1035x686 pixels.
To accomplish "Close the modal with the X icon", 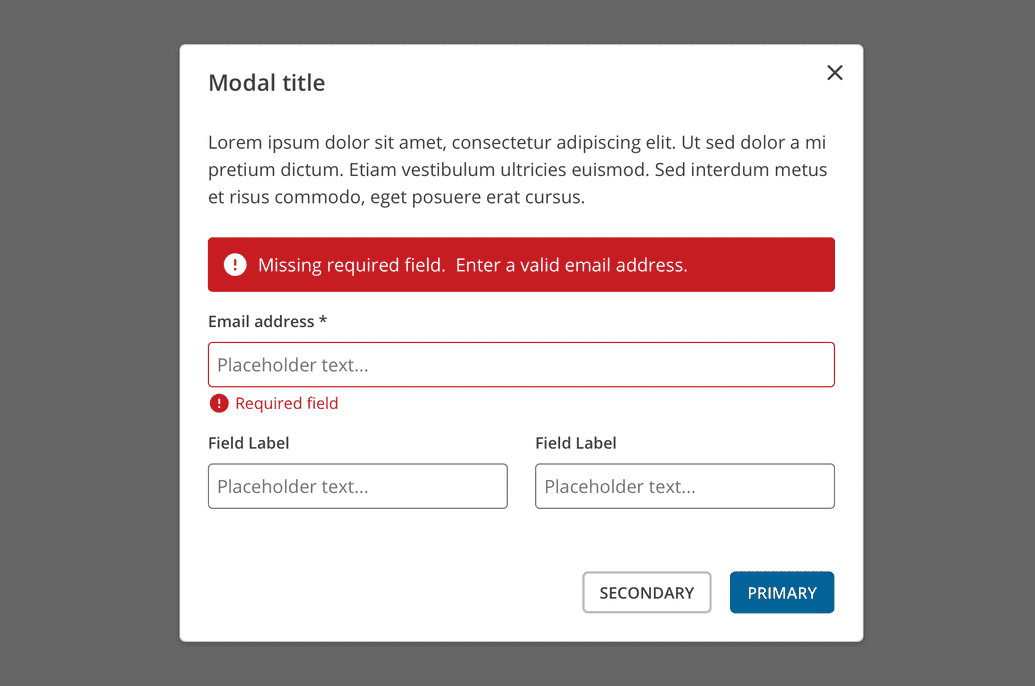I will pyautogui.click(x=835, y=72).
